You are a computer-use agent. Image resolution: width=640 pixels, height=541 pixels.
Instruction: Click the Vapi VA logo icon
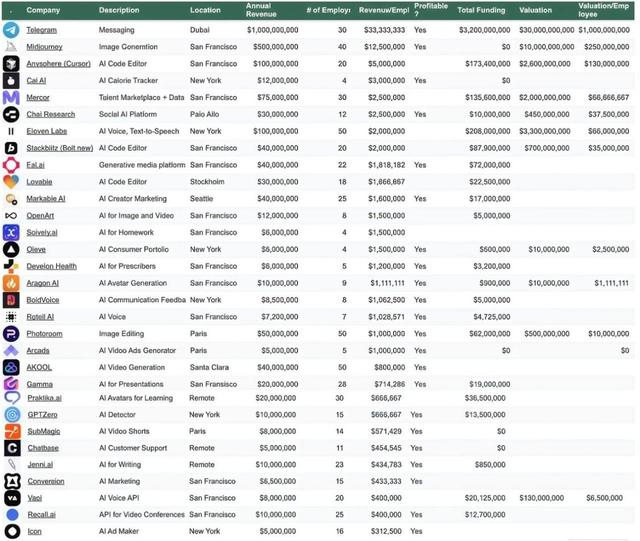pos(12,498)
